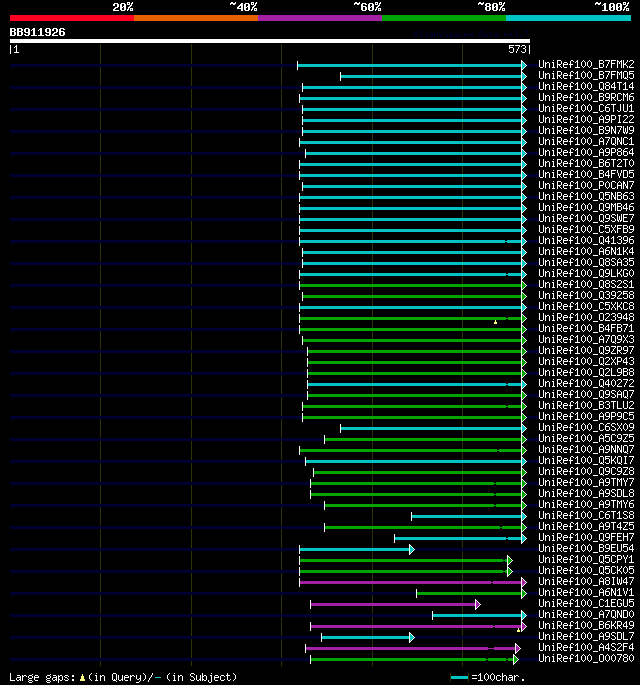Select the UniRef100_Q41396 label

click(586, 240)
